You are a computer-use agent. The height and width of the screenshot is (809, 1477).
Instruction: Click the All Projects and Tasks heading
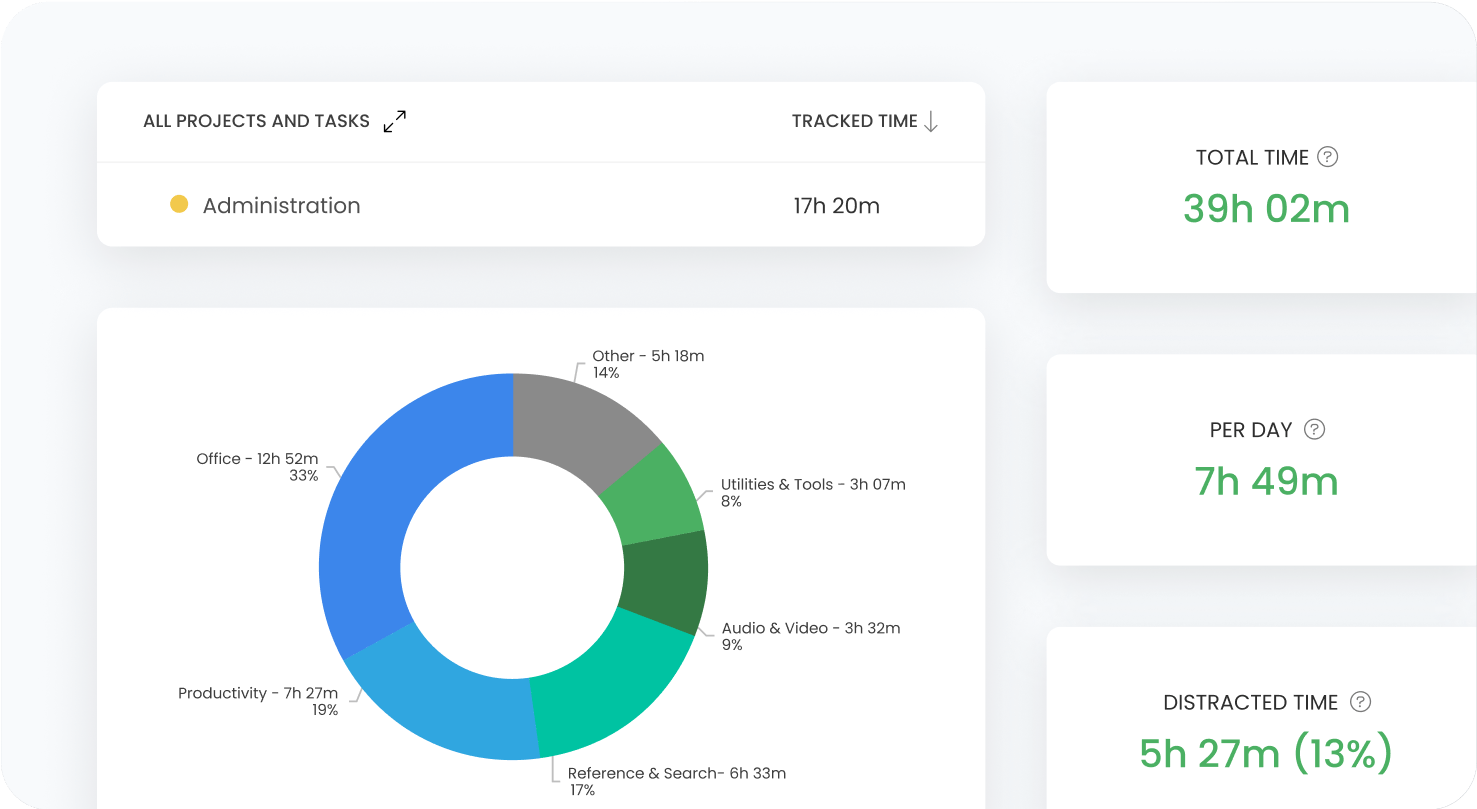[x=256, y=121]
